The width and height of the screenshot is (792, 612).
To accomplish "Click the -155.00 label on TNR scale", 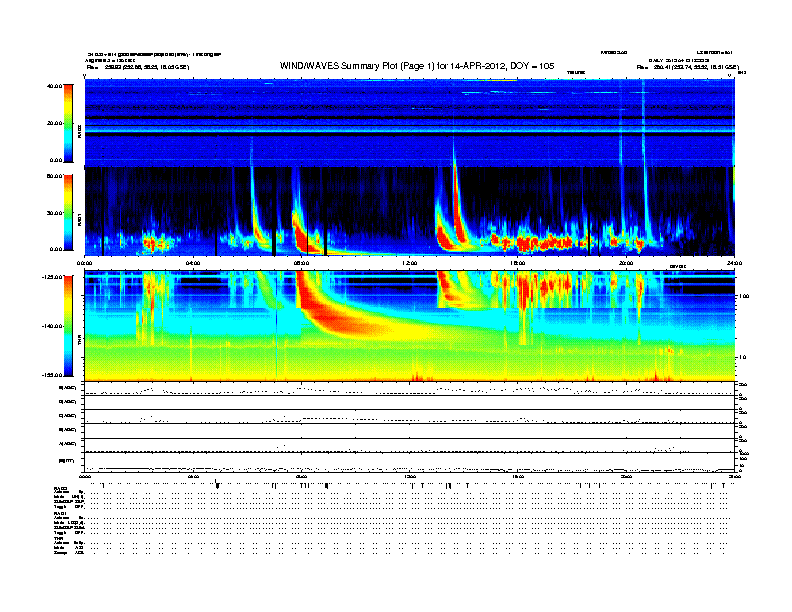I will (x=53, y=375).
